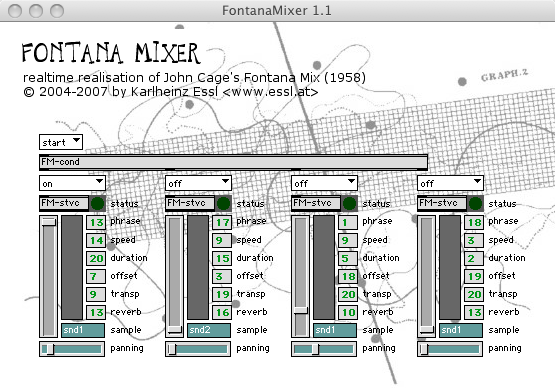Click fourth channel's offset value 19
Screen dimensions: 555x388
[474, 276]
